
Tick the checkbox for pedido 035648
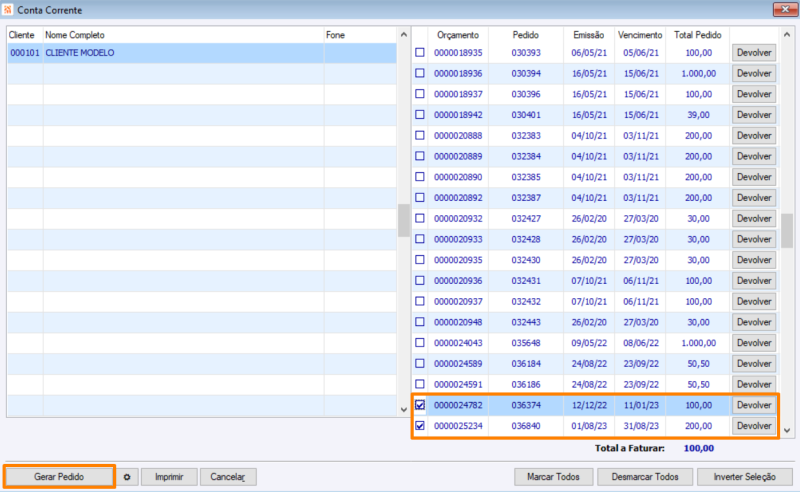point(420,342)
